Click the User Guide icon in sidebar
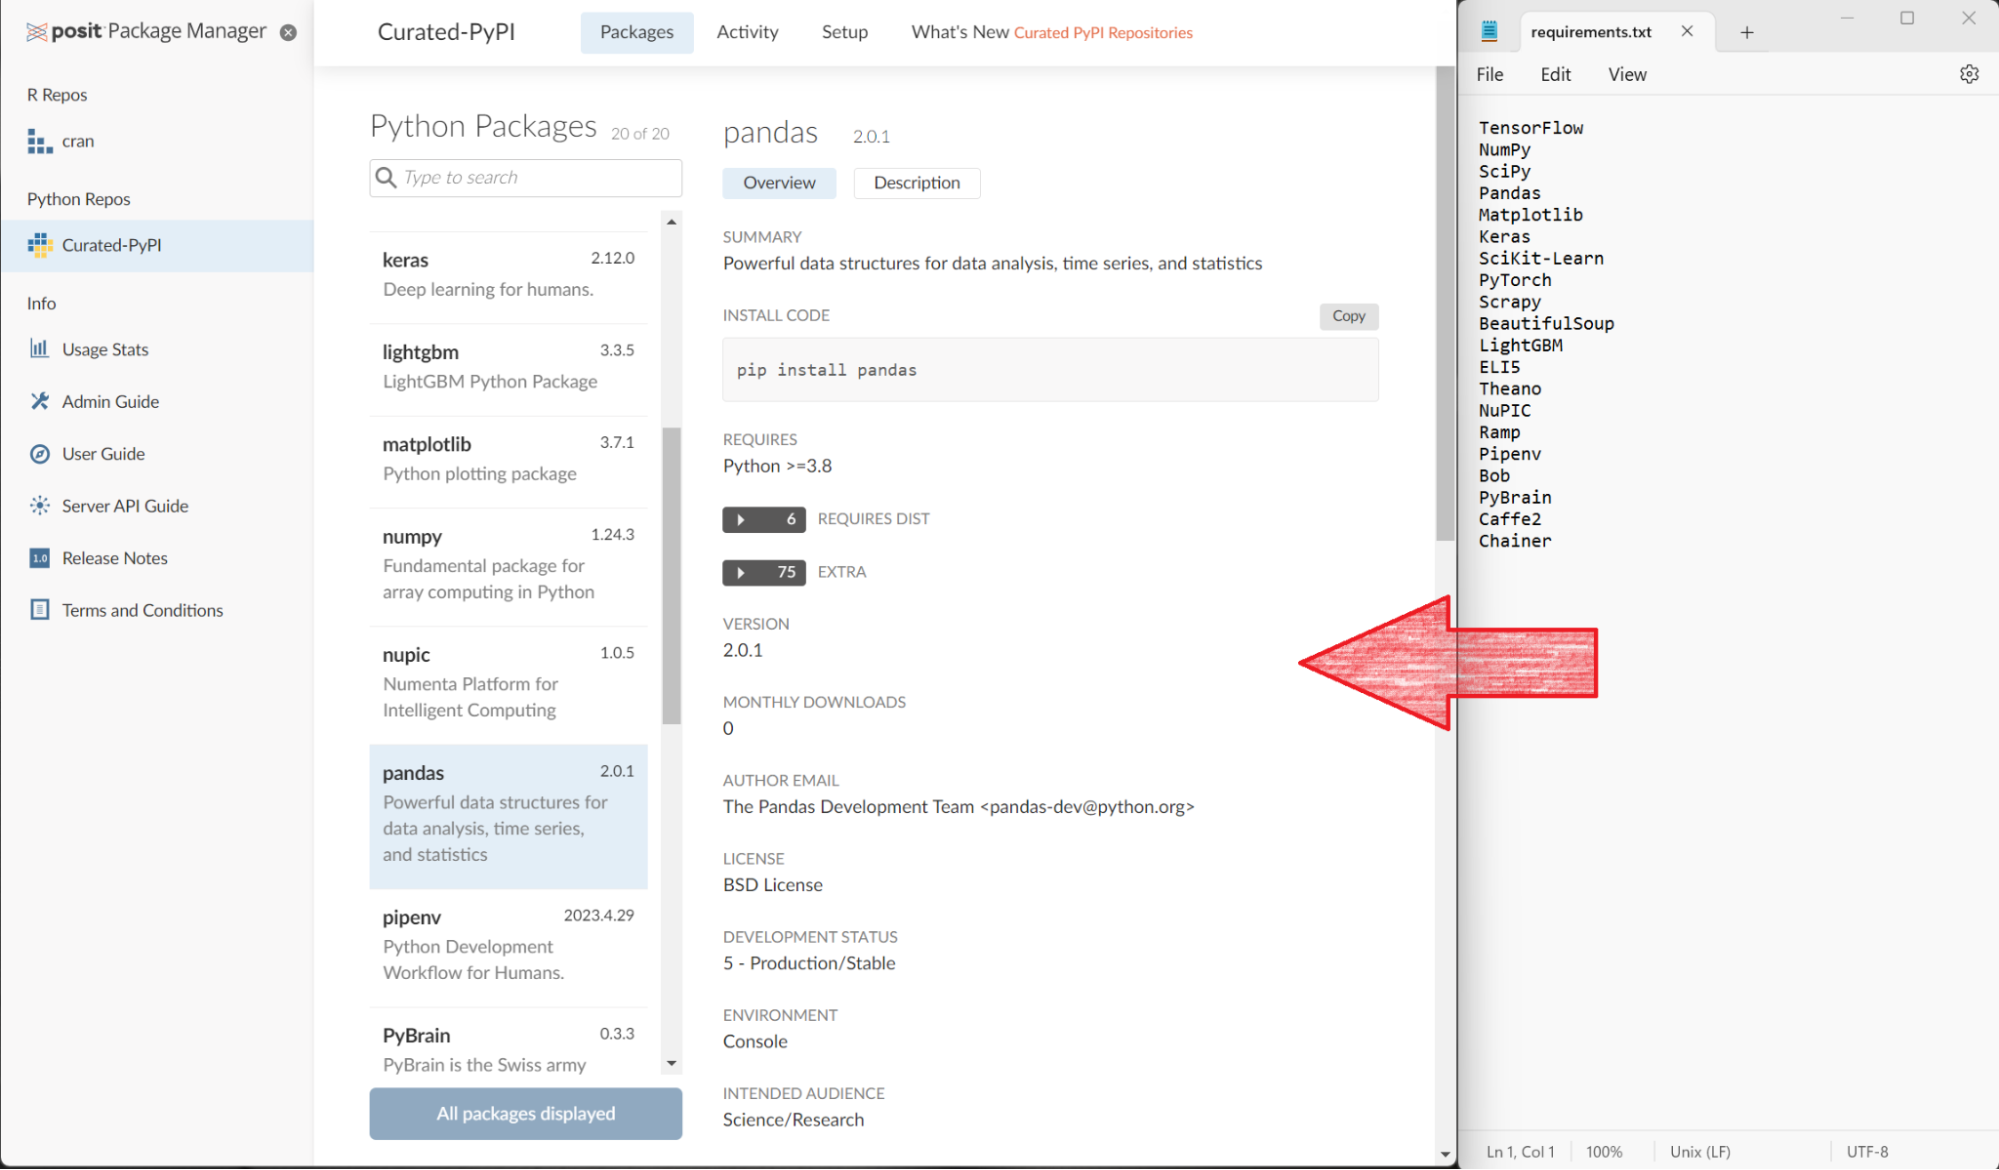This screenshot has width=1999, height=1170. 40,454
